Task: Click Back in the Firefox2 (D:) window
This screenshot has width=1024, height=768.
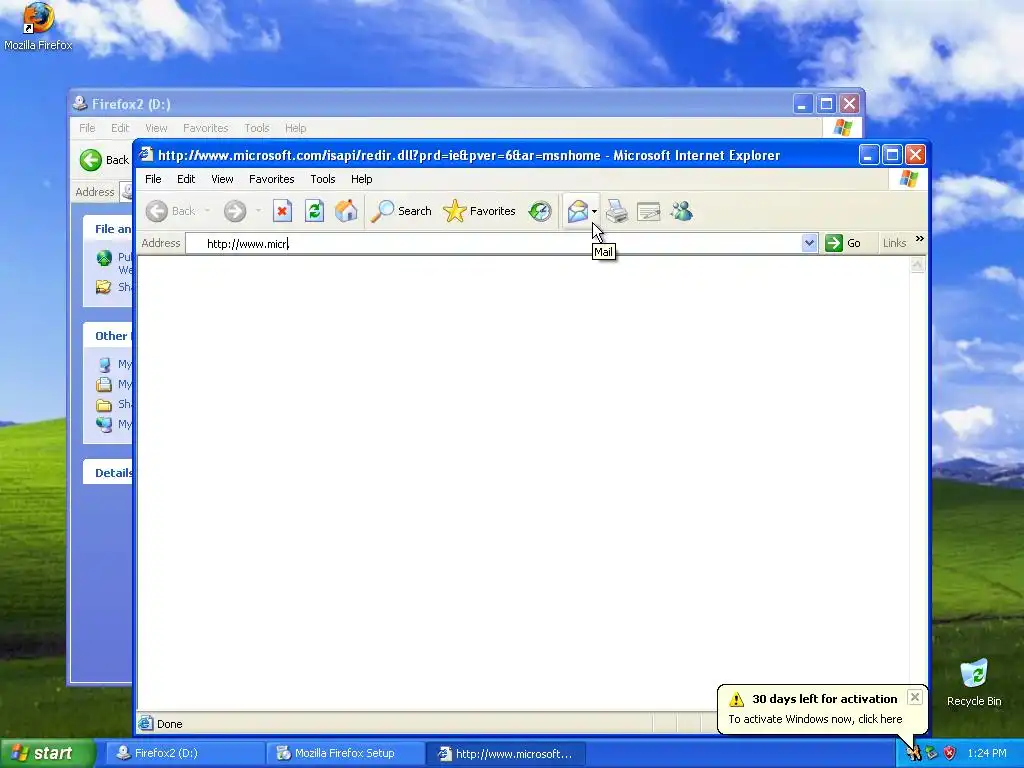Action: pos(104,160)
